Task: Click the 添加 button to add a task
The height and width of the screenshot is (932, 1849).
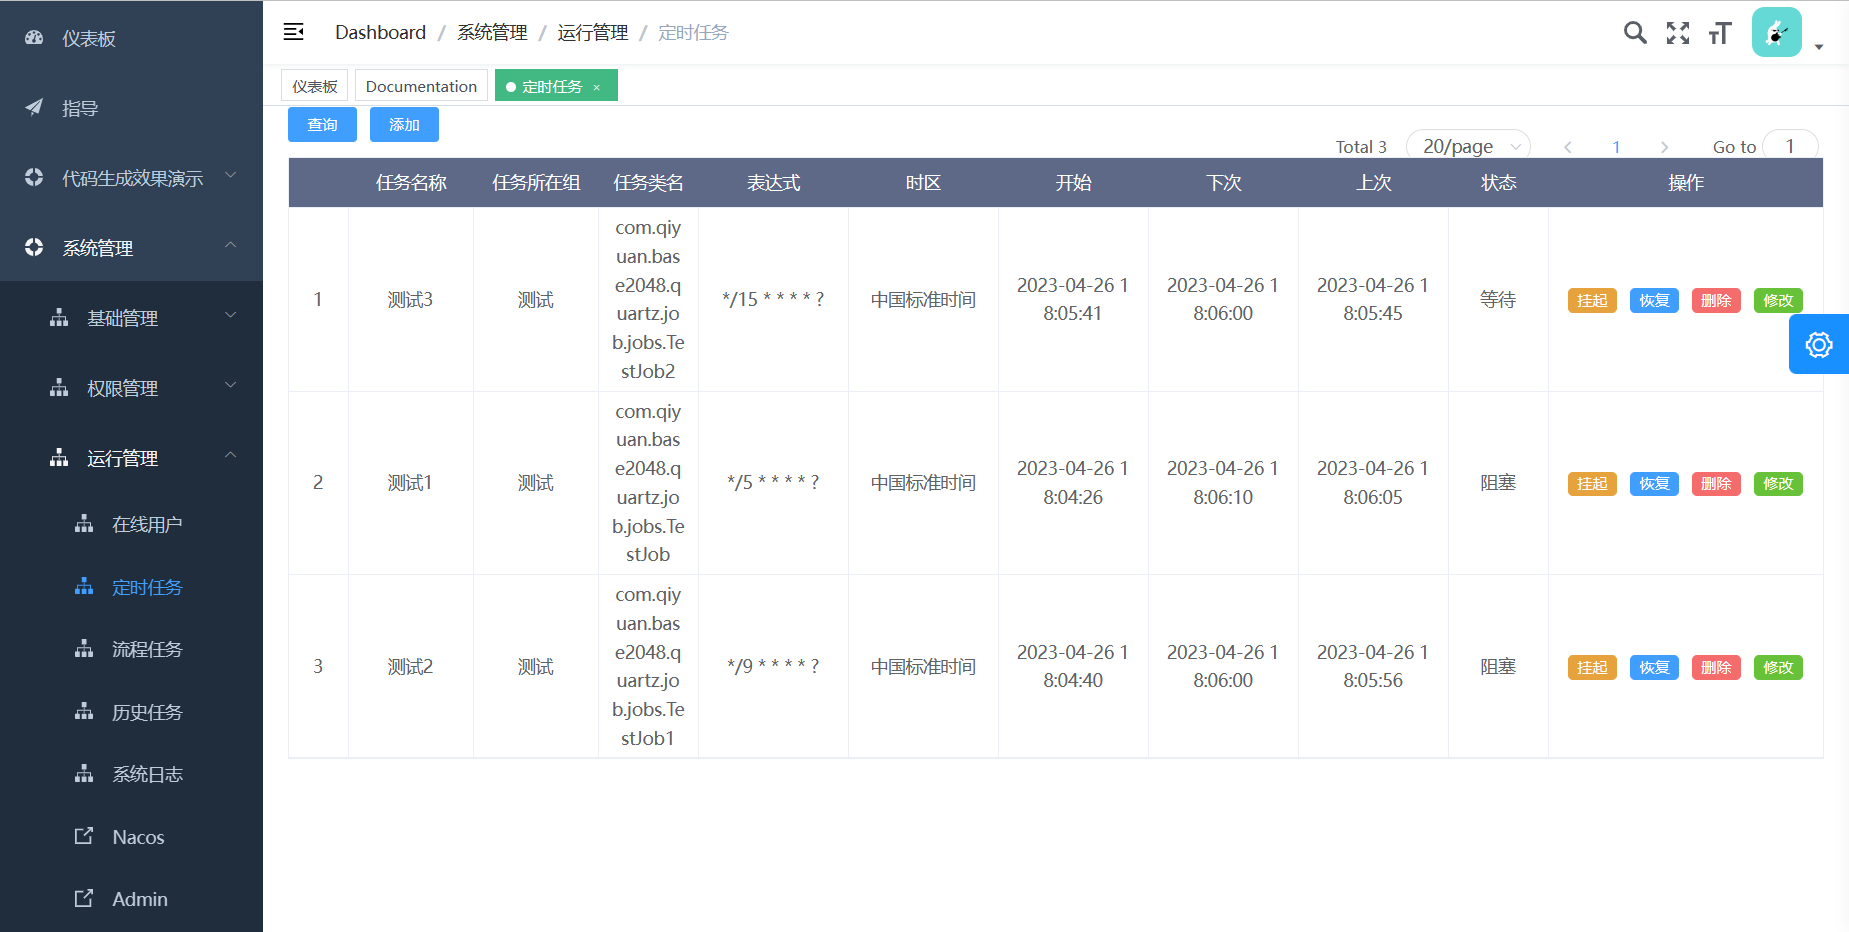Action: [404, 124]
